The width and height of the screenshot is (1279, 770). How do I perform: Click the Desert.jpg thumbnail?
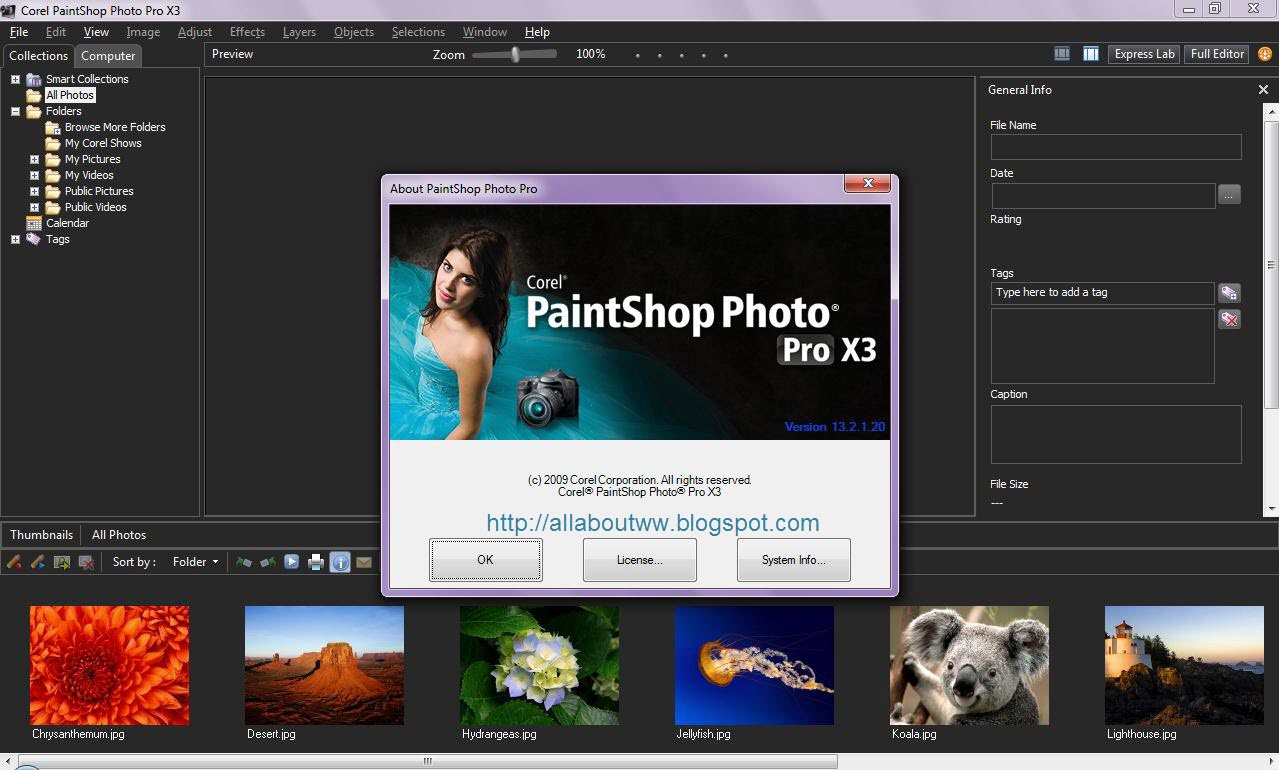pos(324,665)
